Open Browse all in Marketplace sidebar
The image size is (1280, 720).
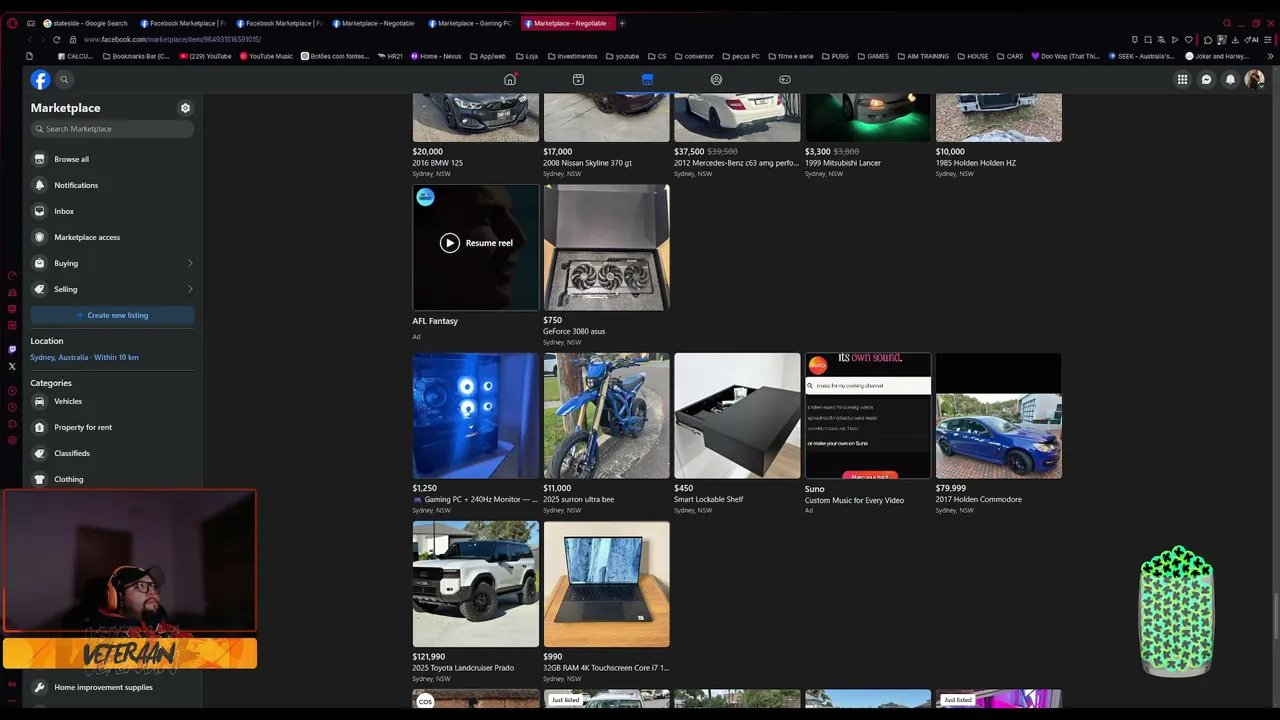click(112, 159)
